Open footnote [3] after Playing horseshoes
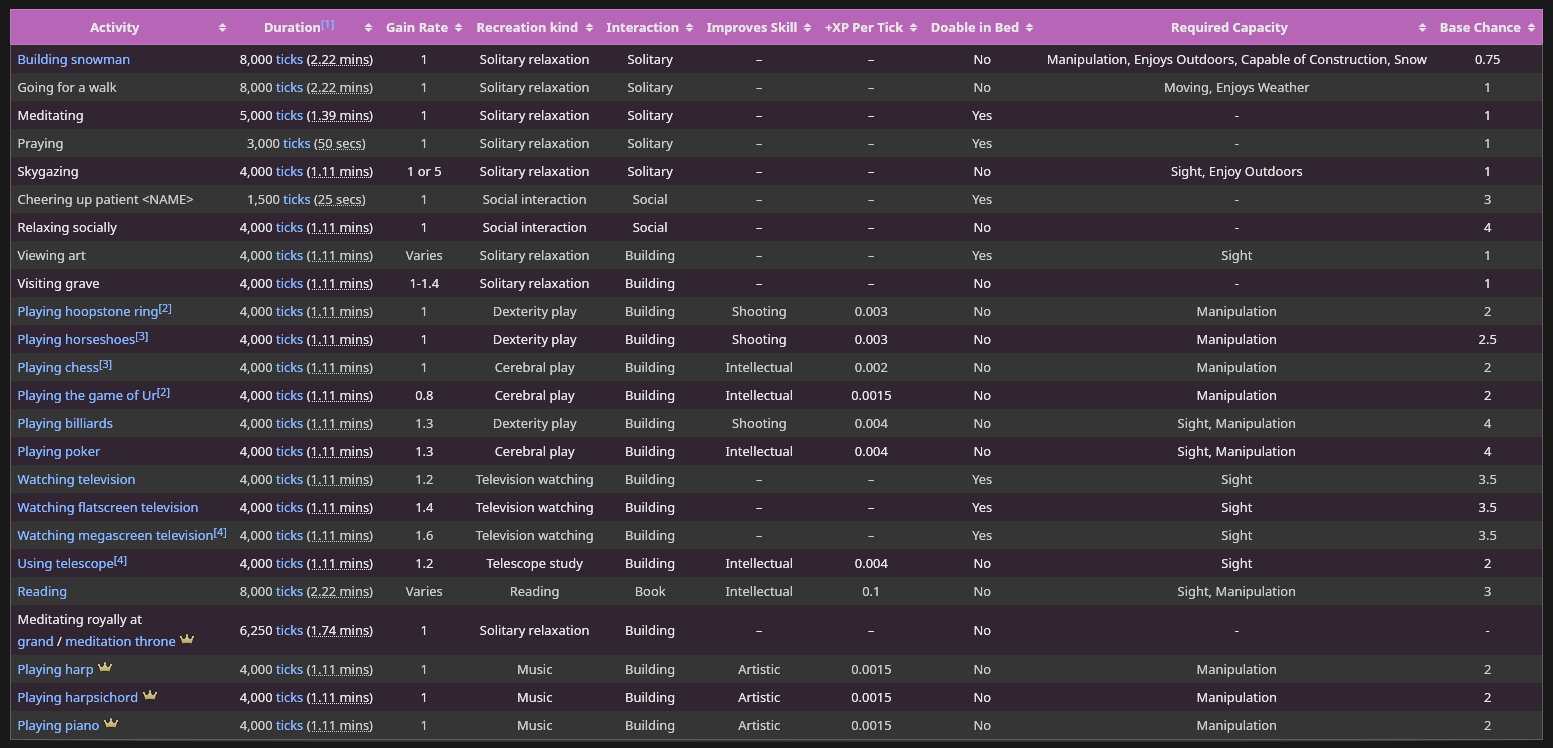Image resolution: width=1553 pixels, height=748 pixels. [x=142, y=336]
